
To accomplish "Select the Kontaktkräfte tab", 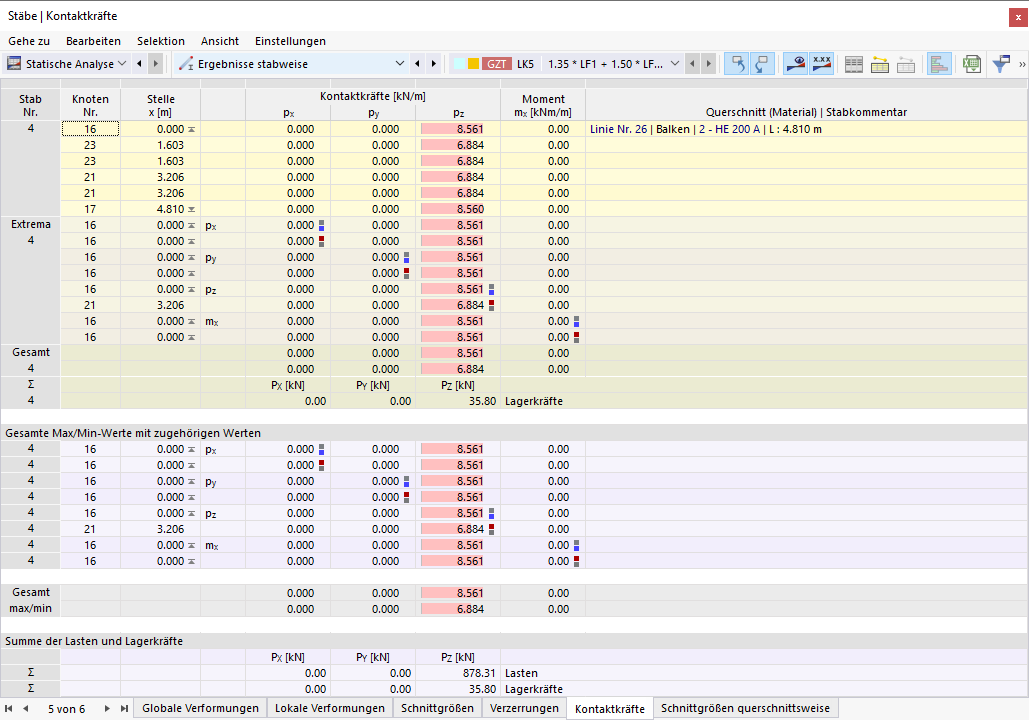I will click(610, 709).
